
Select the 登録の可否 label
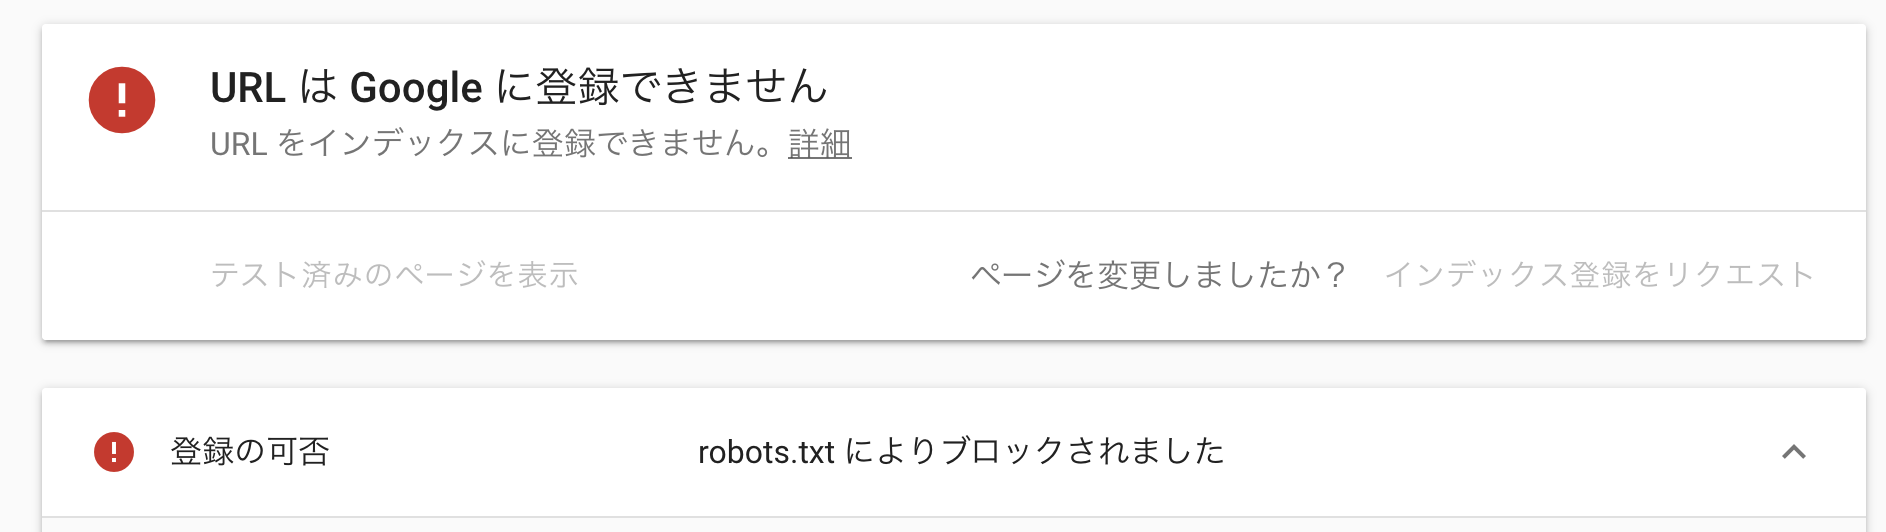pyautogui.click(x=250, y=452)
